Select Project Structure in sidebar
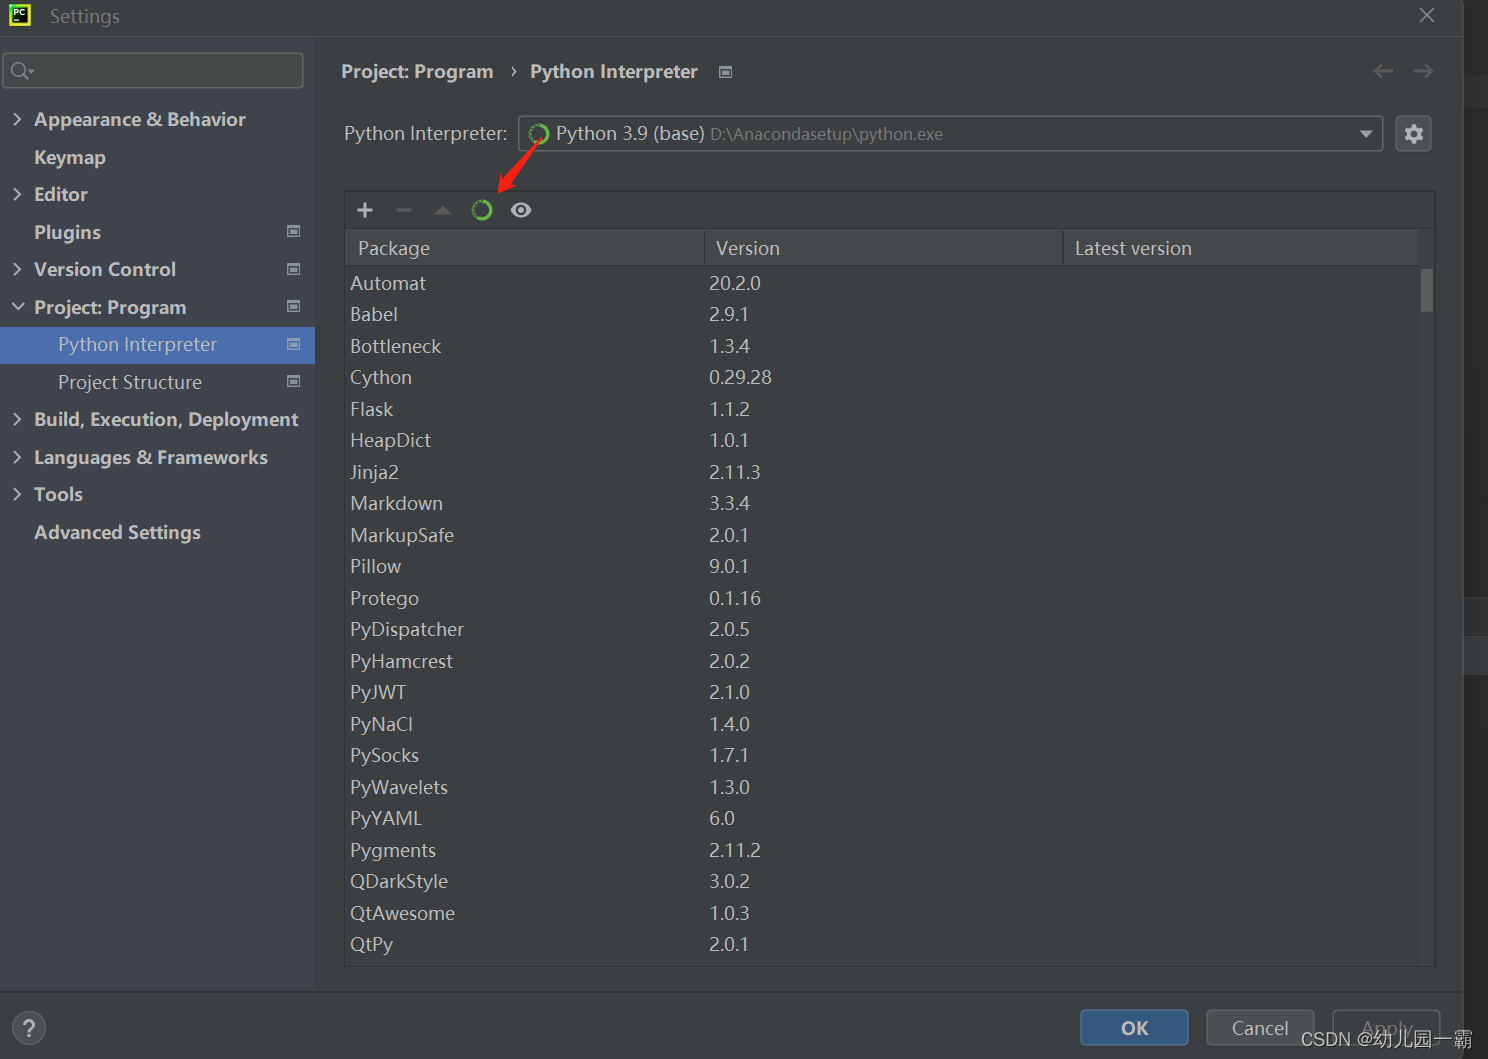 click(x=130, y=382)
